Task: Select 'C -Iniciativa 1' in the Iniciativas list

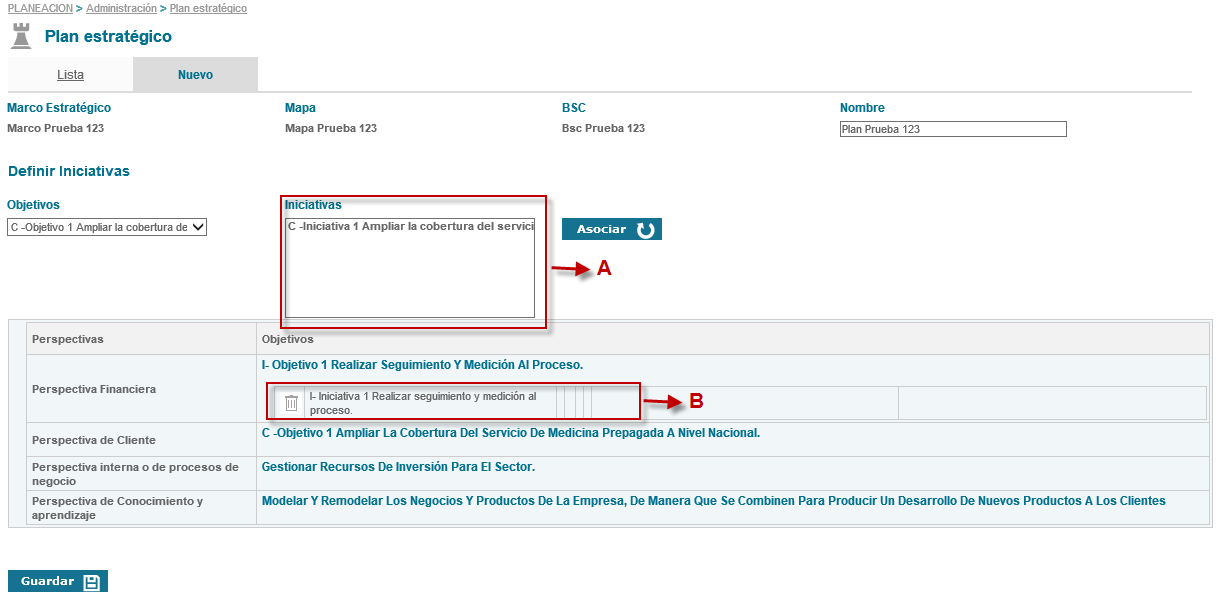Action: [410, 226]
